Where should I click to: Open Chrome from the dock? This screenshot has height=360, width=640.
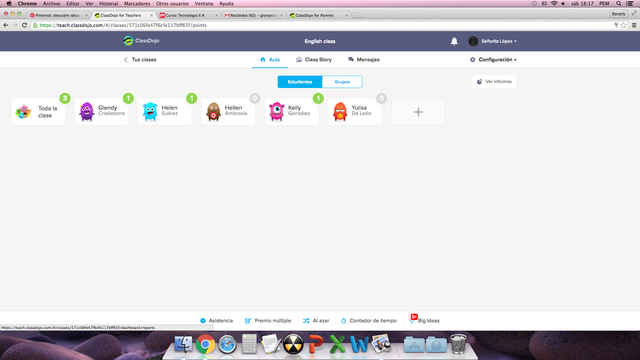tap(205, 344)
